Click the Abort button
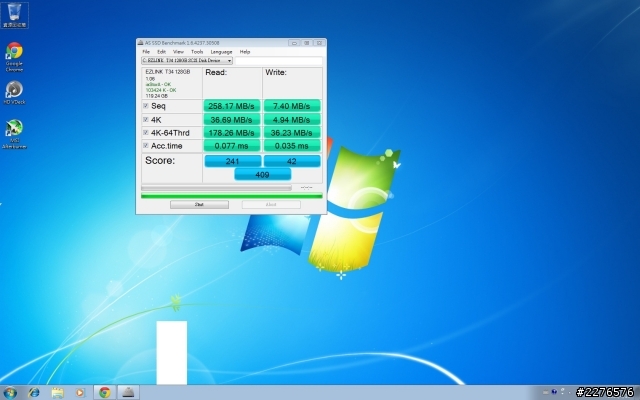This screenshot has height=400, width=640. 271,204
